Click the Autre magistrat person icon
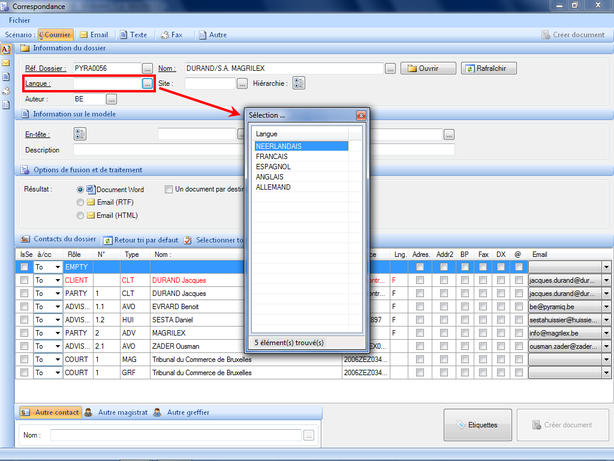The width and height of the screenshot is (614, 461). click(89, 411)
